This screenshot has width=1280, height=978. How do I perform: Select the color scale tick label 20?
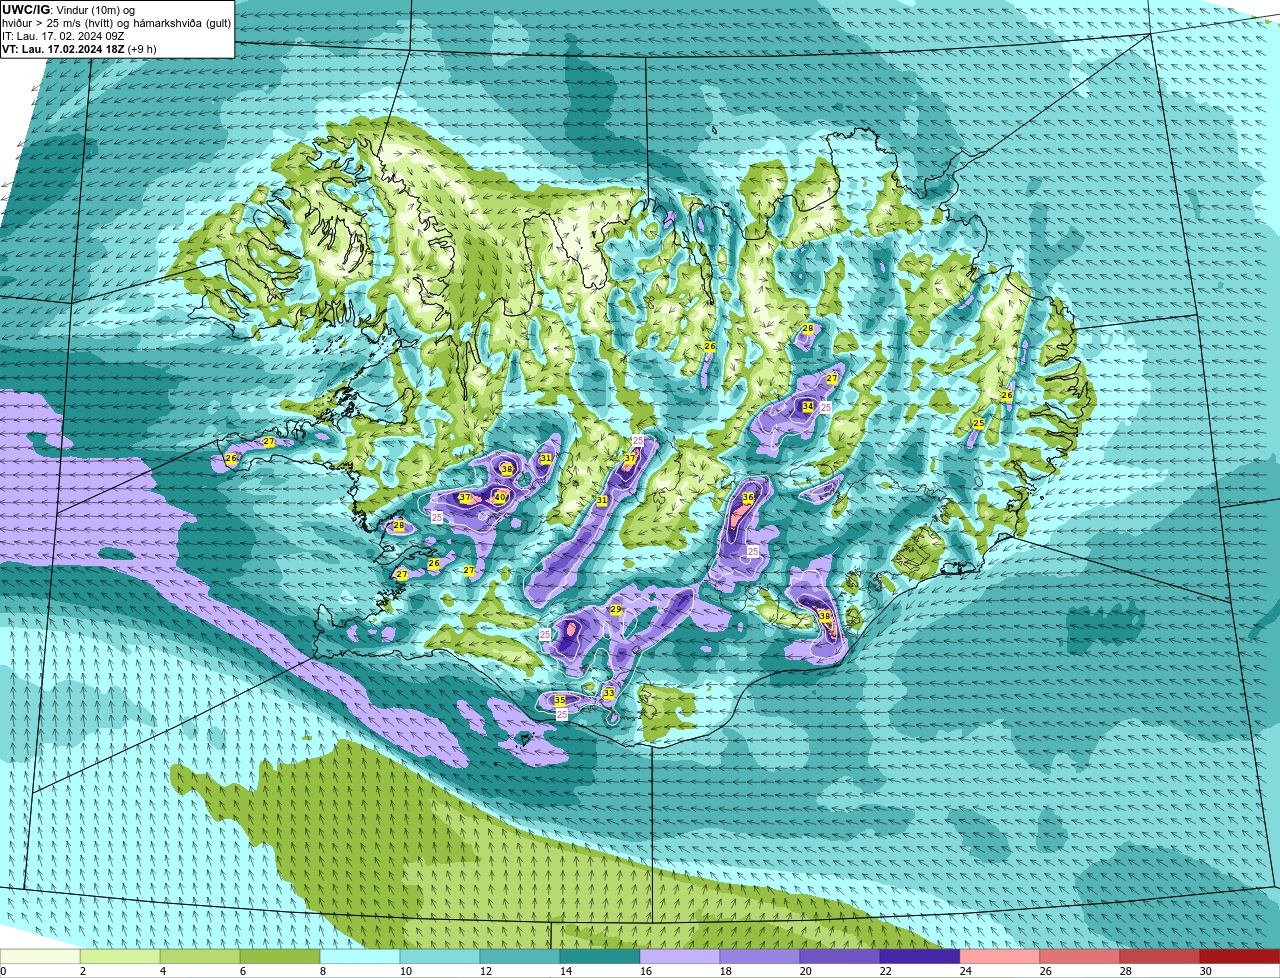pyautogui.click(x=806, y=971)
